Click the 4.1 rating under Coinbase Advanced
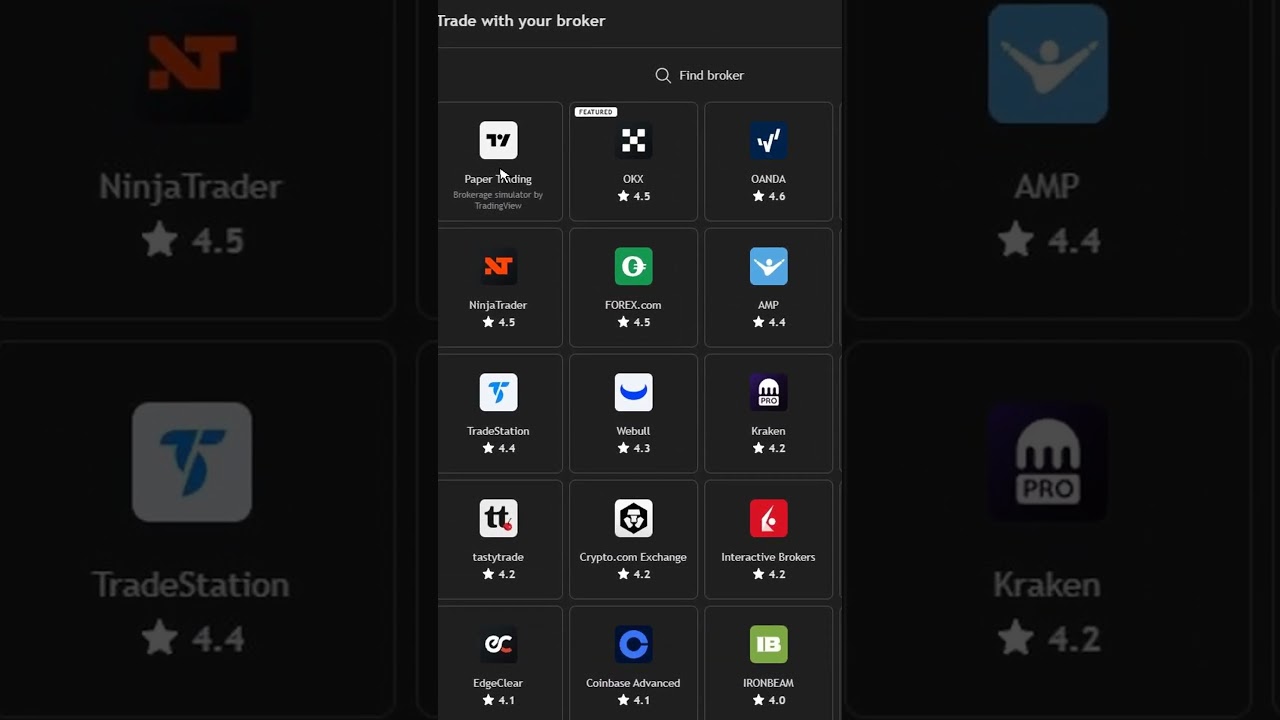1280x720 pixels. pos(633,701)
